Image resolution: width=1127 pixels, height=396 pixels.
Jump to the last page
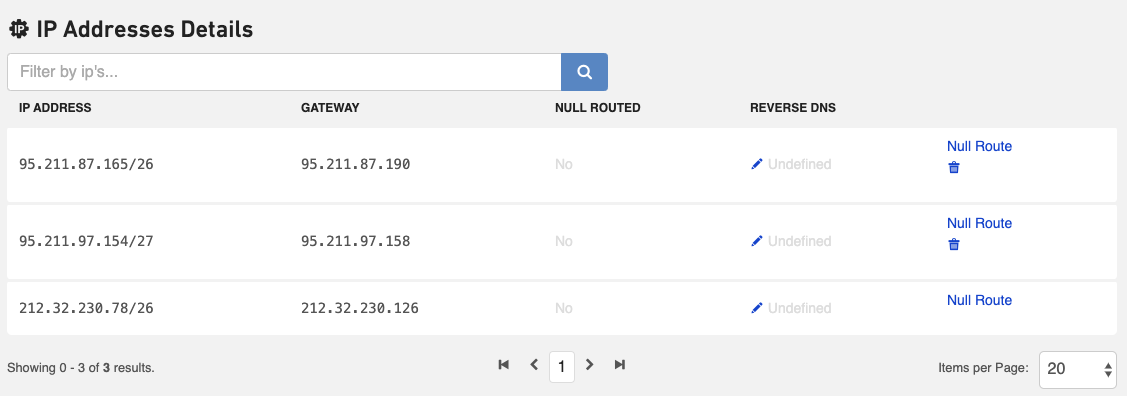pyautogui.click(x=620, y=365)
